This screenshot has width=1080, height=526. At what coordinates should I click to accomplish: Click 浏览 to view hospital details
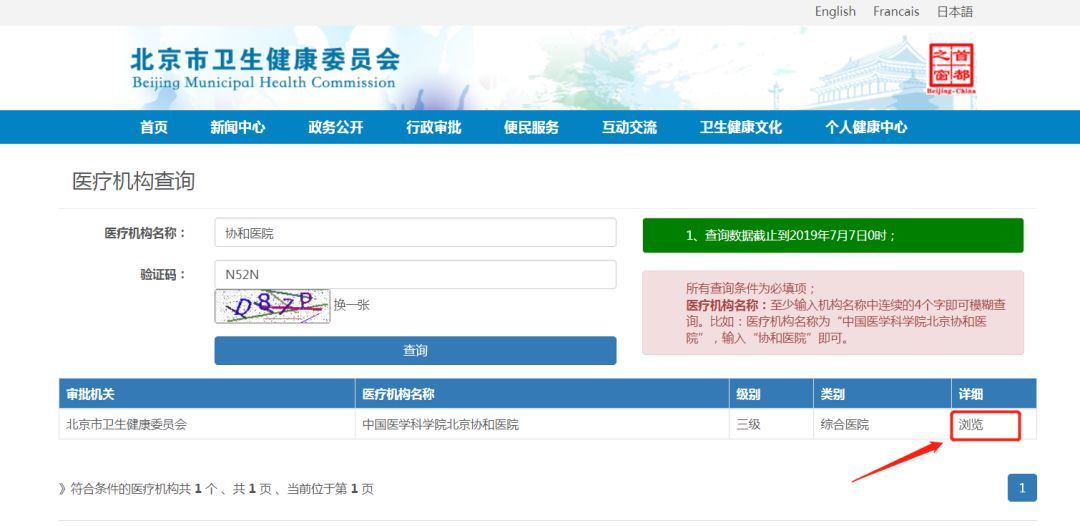pos(971,425)
